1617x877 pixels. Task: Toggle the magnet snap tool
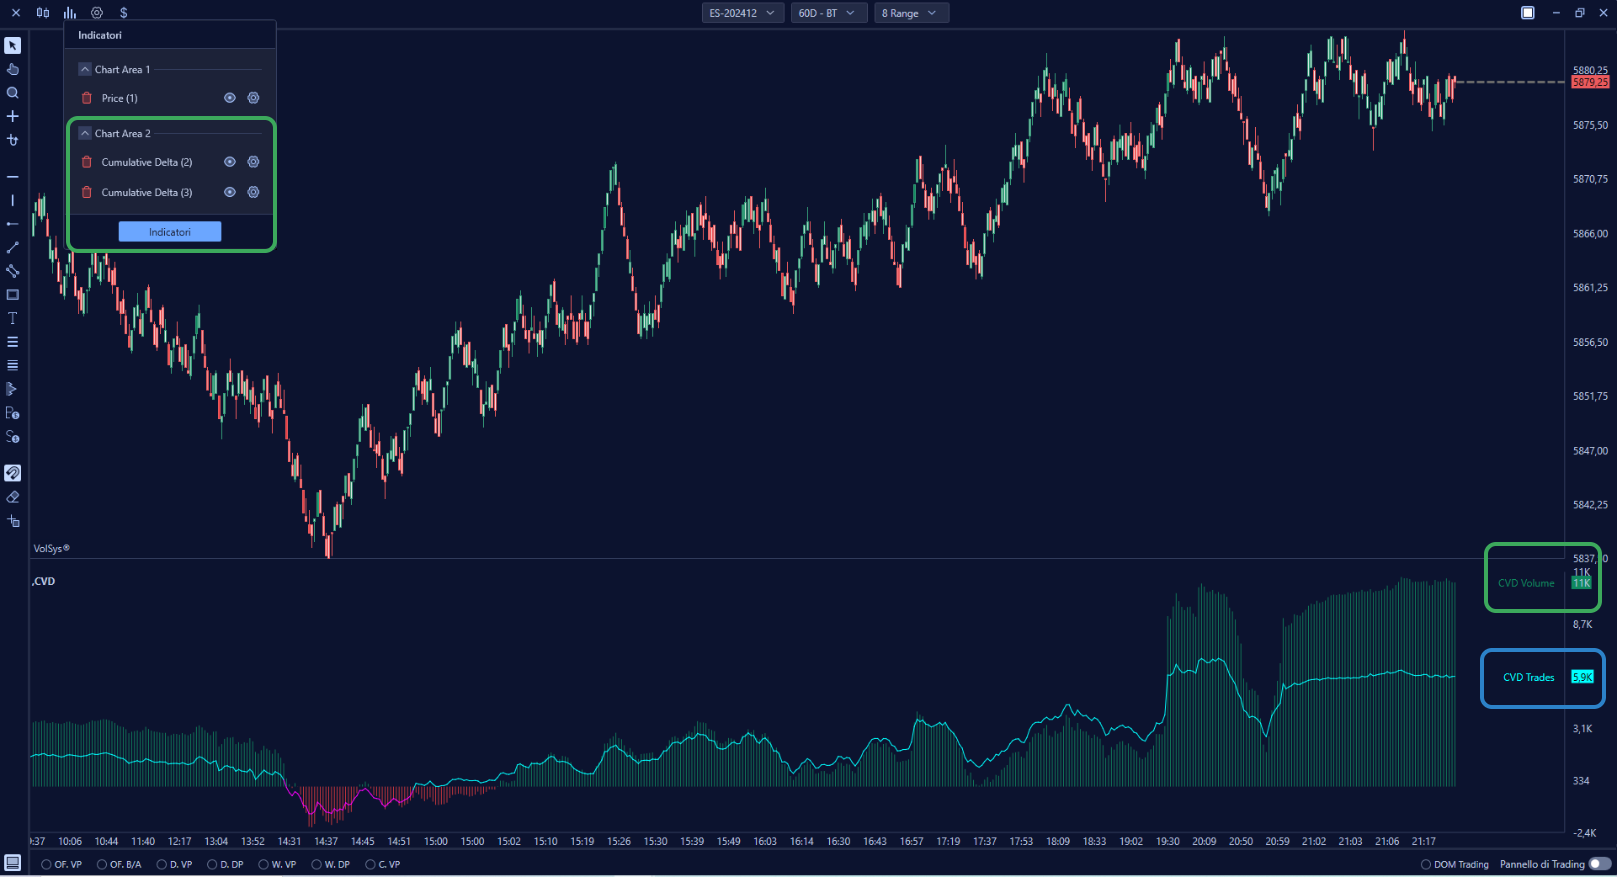pyautogui.click(x=12, y=473)
